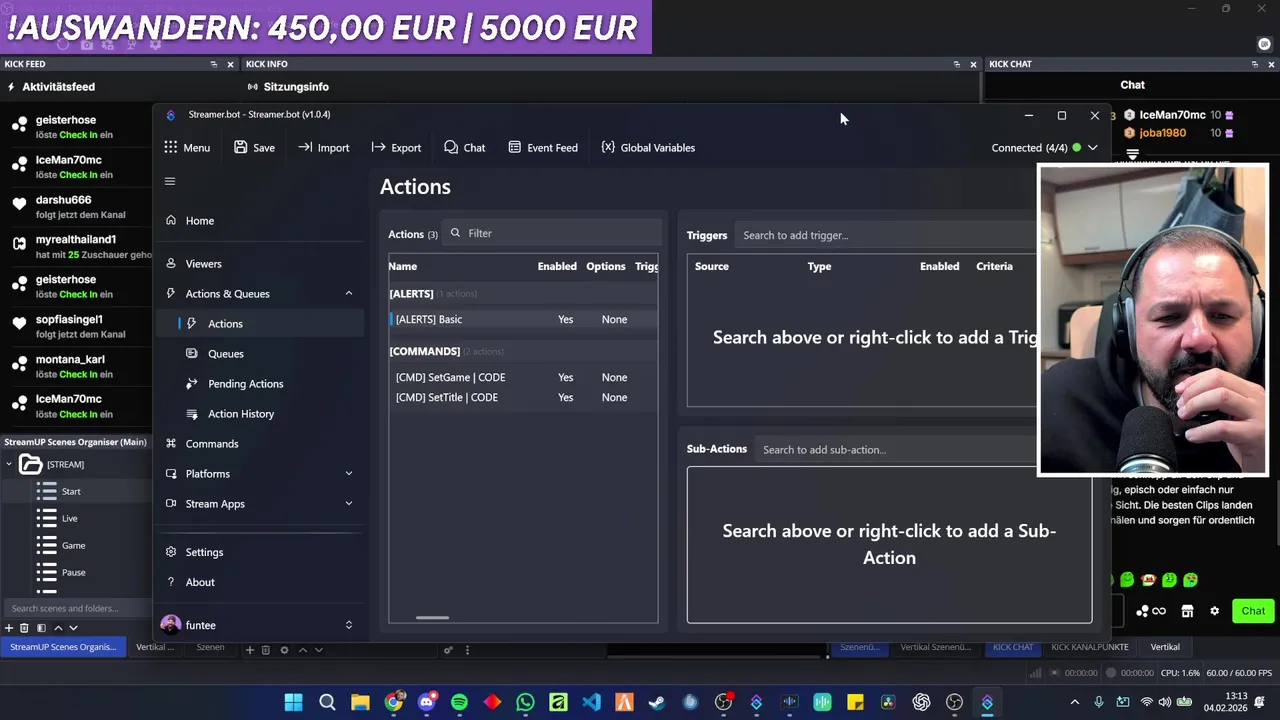Move scene down in Scenes Organiser

pyautogui.click(x=73, y=628)
